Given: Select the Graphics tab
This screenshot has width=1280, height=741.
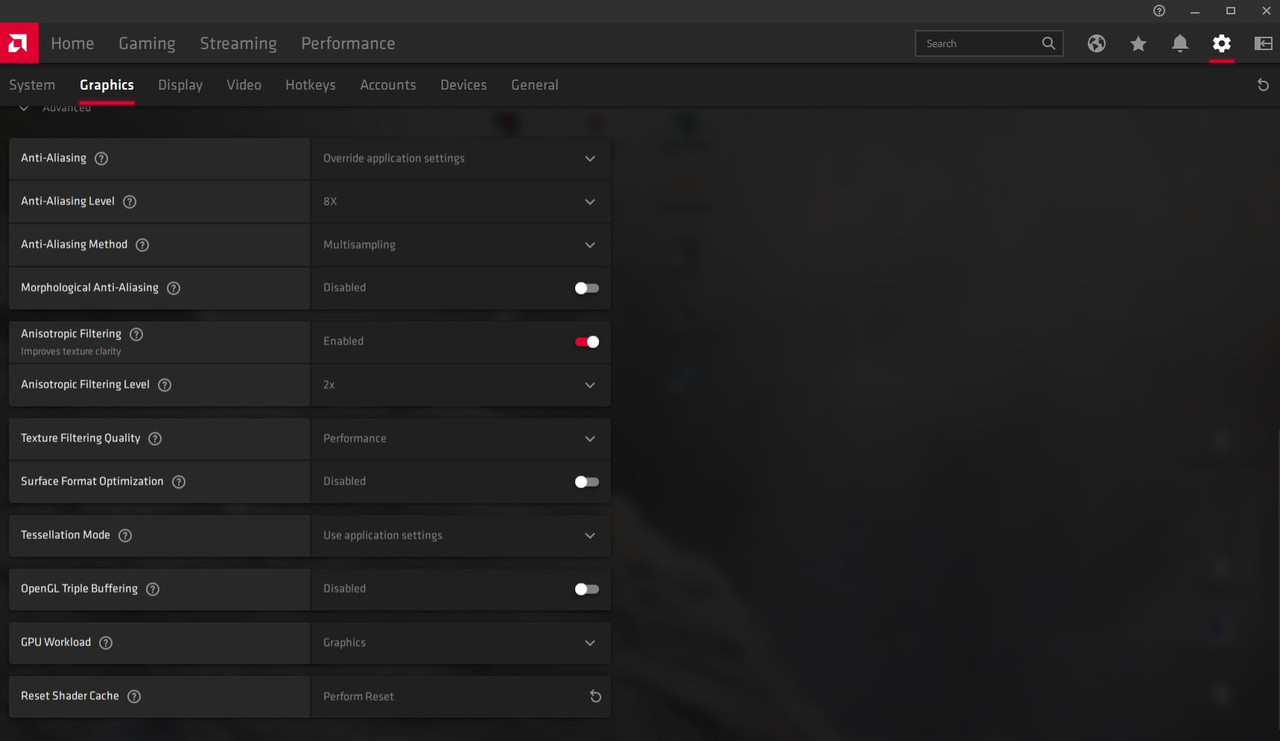Looking at the screenshot, I should [x=107, y=85].
